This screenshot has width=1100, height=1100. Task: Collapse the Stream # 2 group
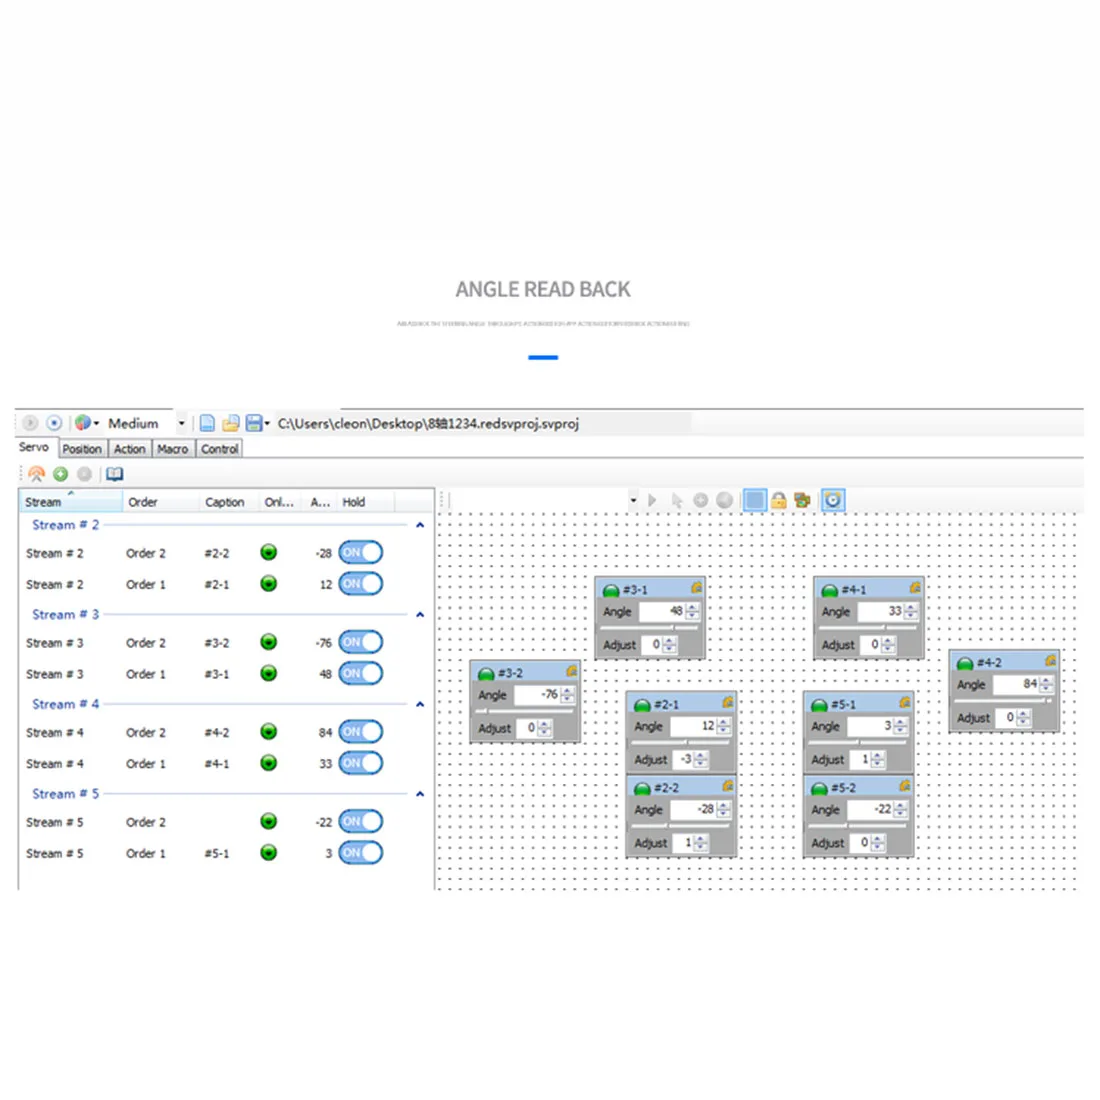420,525
